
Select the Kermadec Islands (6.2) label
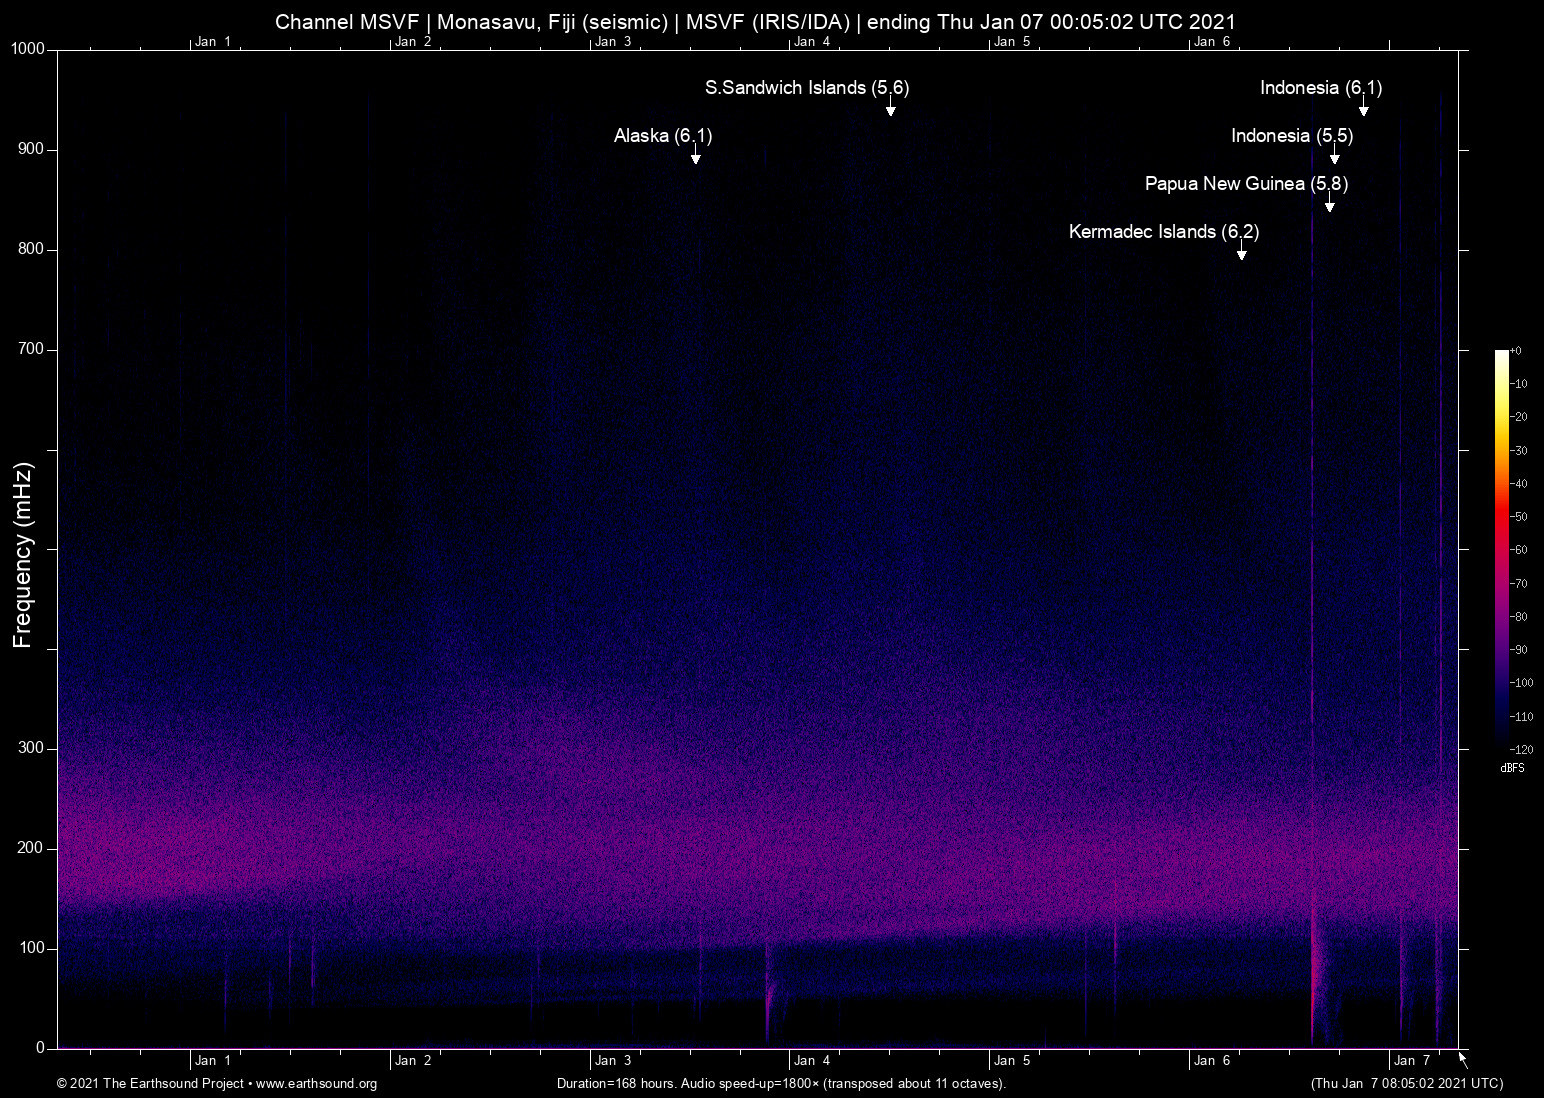[x=1164, y=232]
